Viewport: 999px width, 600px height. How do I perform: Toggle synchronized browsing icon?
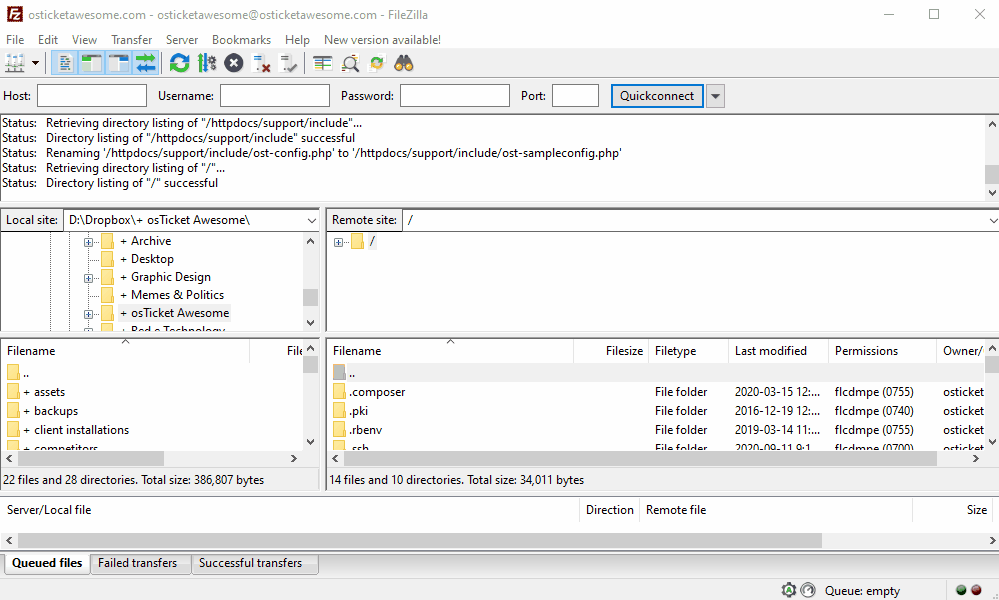click(377, 63)
